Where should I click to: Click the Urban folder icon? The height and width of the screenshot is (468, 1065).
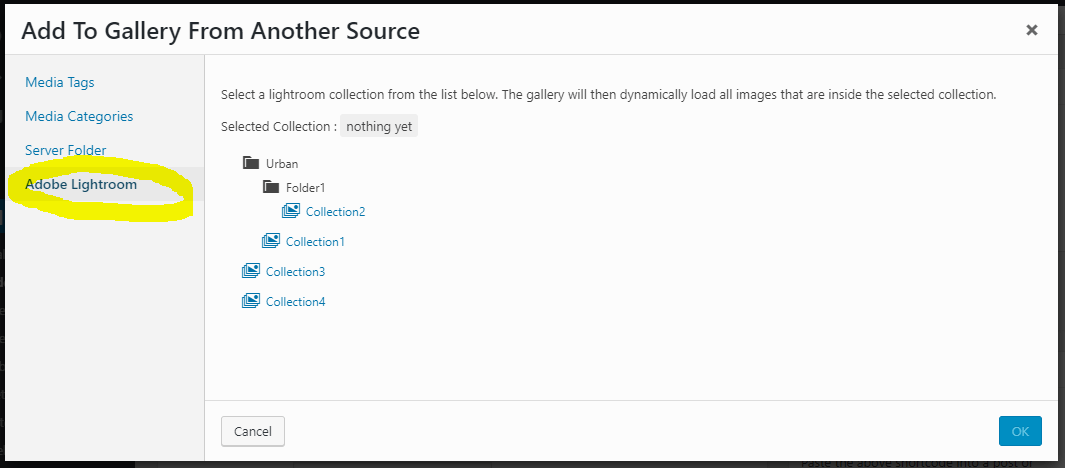[251, 163]
